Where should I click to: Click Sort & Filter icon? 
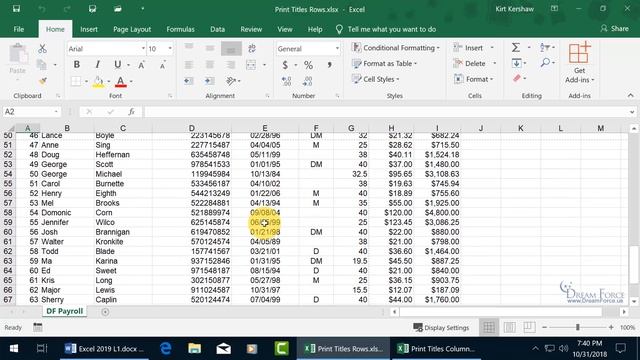[x=544, y=48]
